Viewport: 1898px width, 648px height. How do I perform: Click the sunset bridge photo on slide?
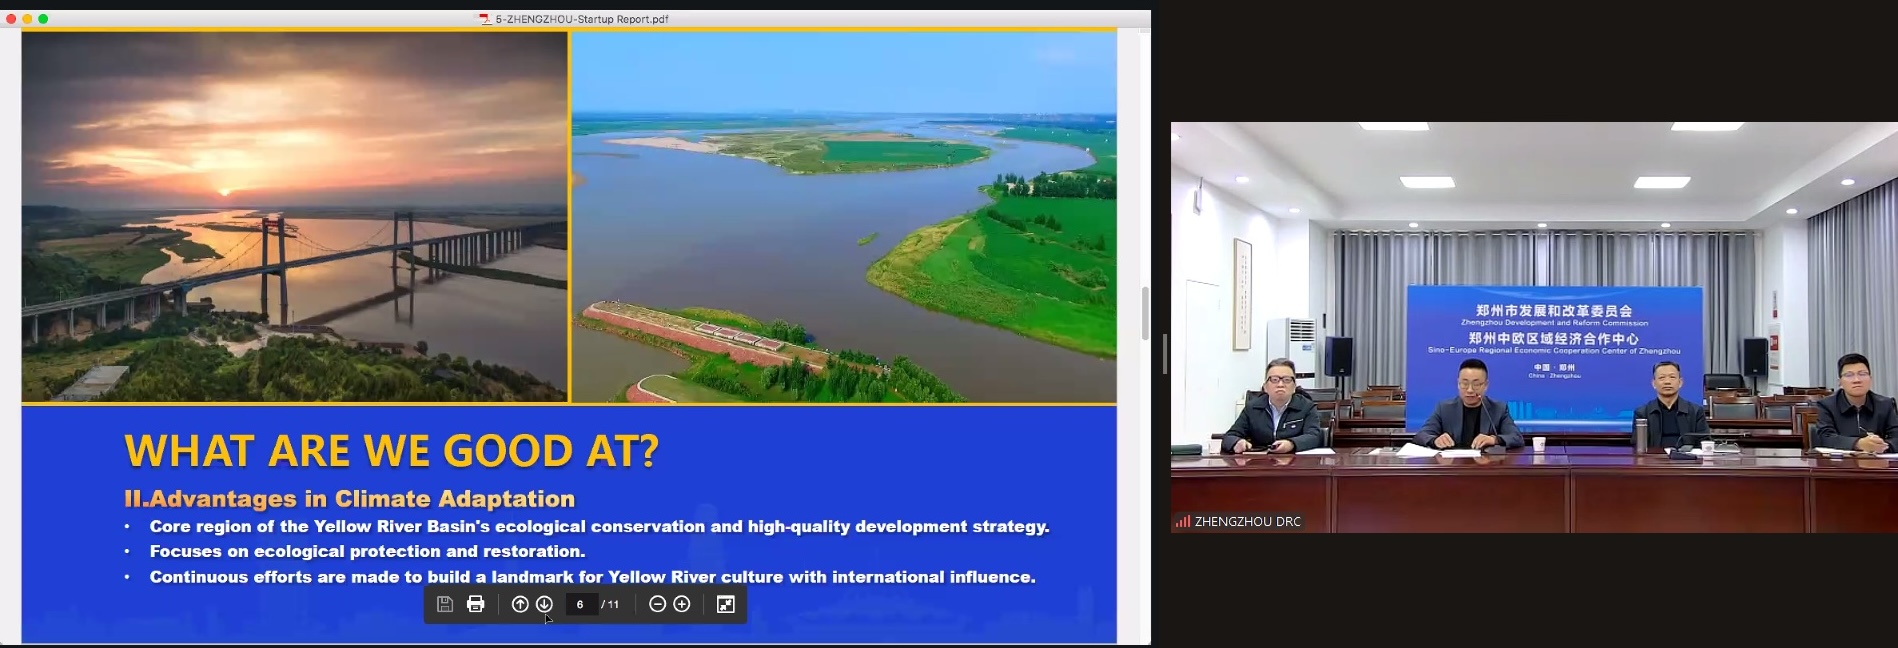click(295, 217)
